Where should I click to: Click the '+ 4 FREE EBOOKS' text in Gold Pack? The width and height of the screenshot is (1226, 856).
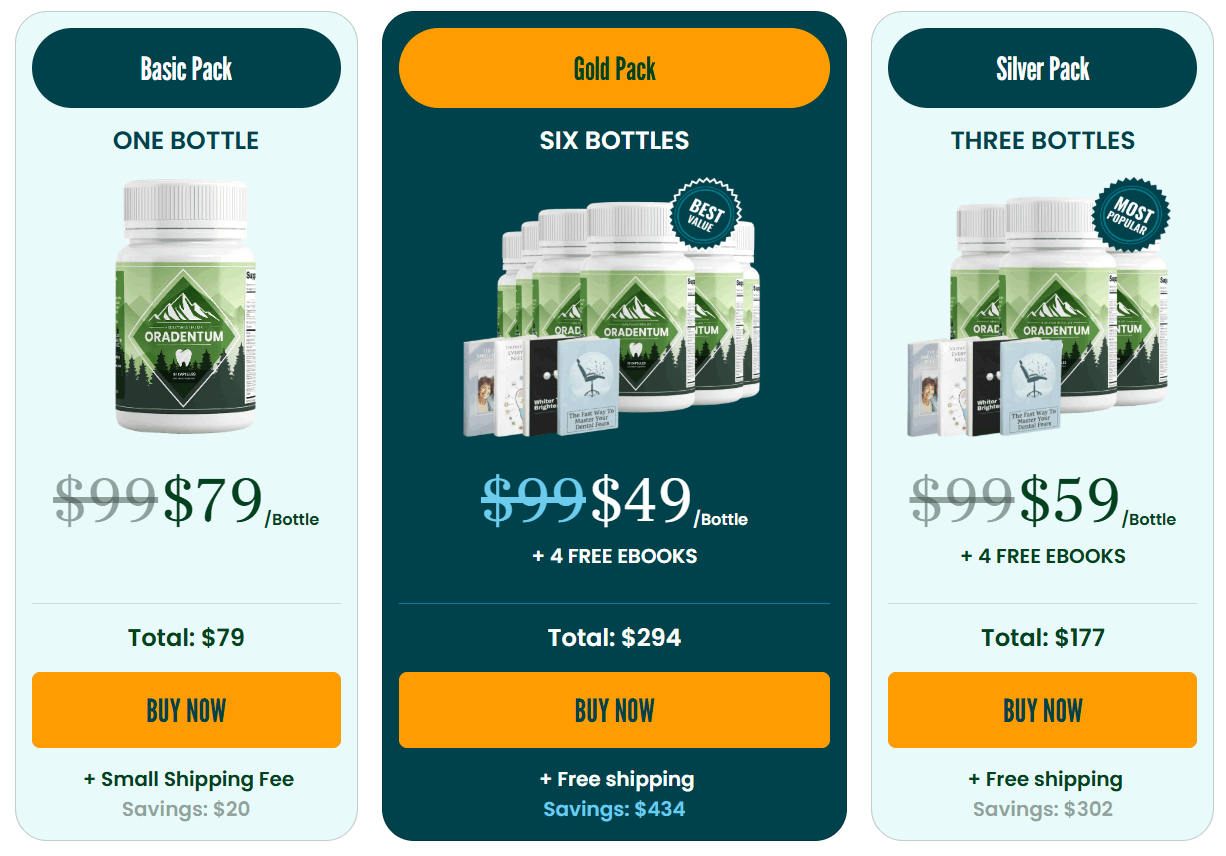point(614,556)
